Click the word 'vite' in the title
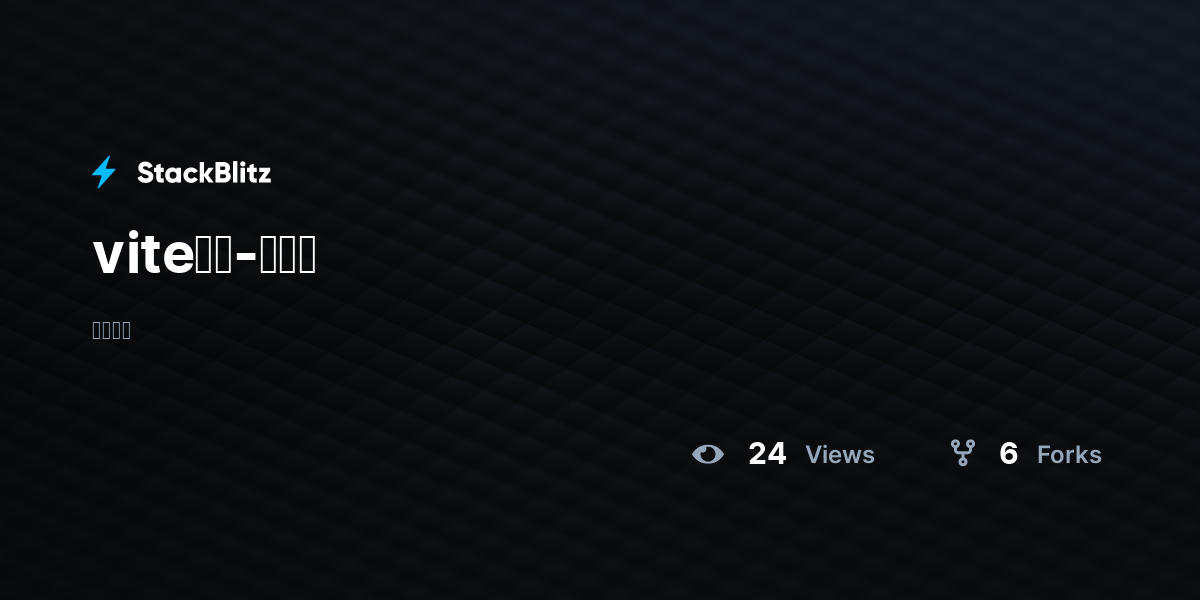Screen dimensions: 1200x600 click(143, 255)
